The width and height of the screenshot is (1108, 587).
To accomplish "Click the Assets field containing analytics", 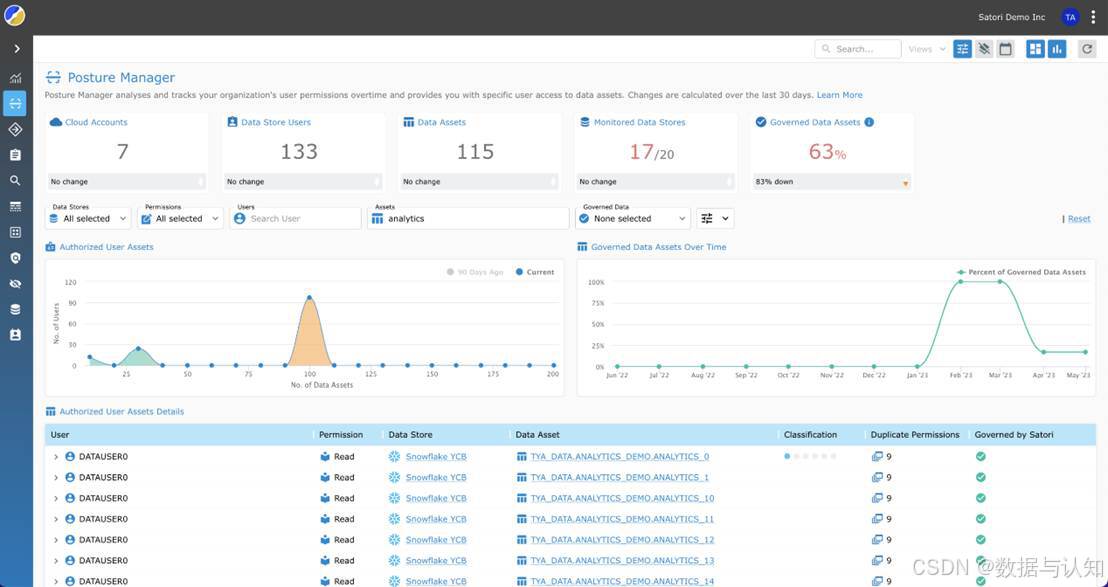I will point(468,218).
